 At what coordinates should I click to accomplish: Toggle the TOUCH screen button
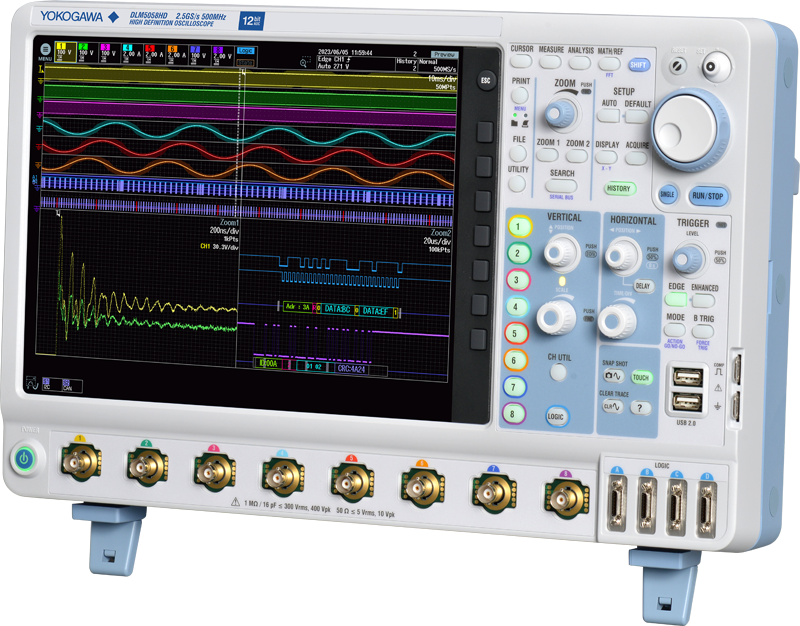pos(641,378)
